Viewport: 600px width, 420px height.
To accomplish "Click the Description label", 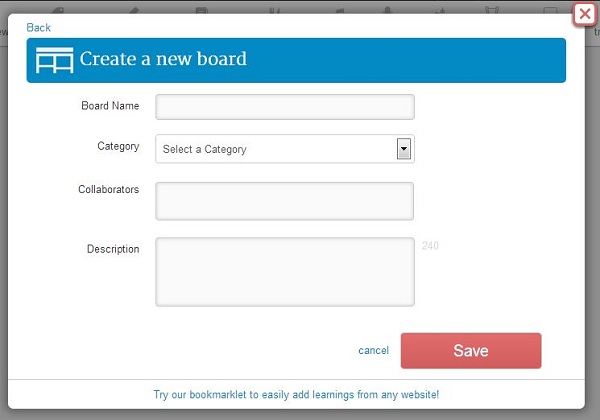I will pyautogui.click(x=113, y=249).
